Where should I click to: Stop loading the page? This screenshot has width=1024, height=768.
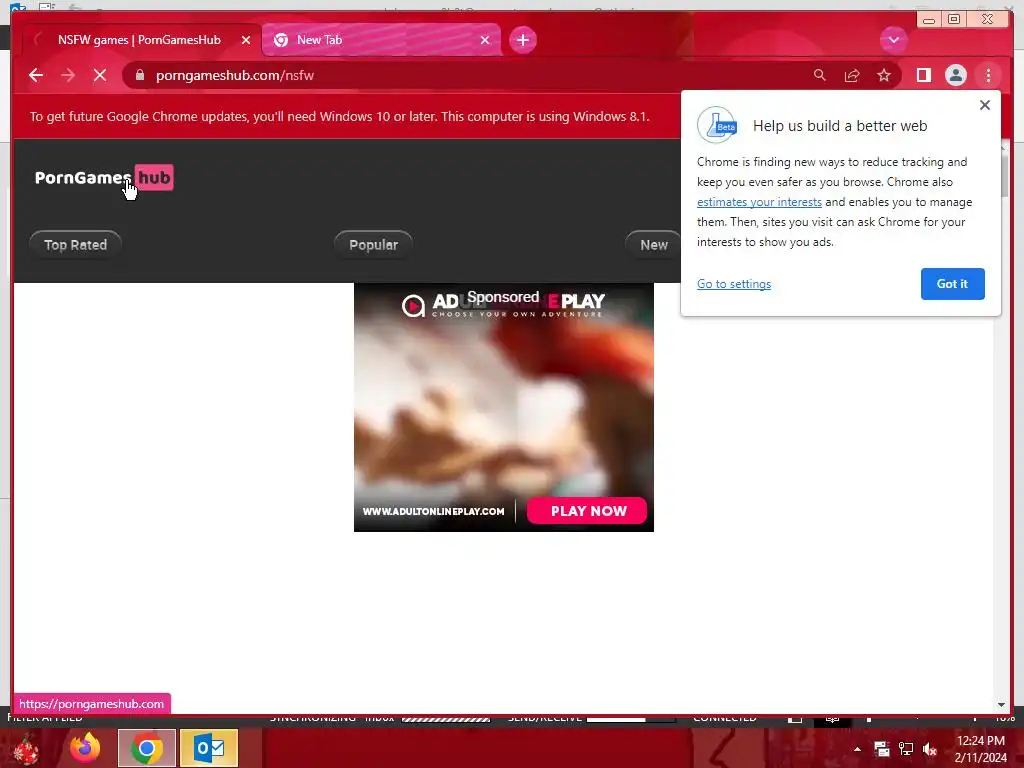click(100, 75)
